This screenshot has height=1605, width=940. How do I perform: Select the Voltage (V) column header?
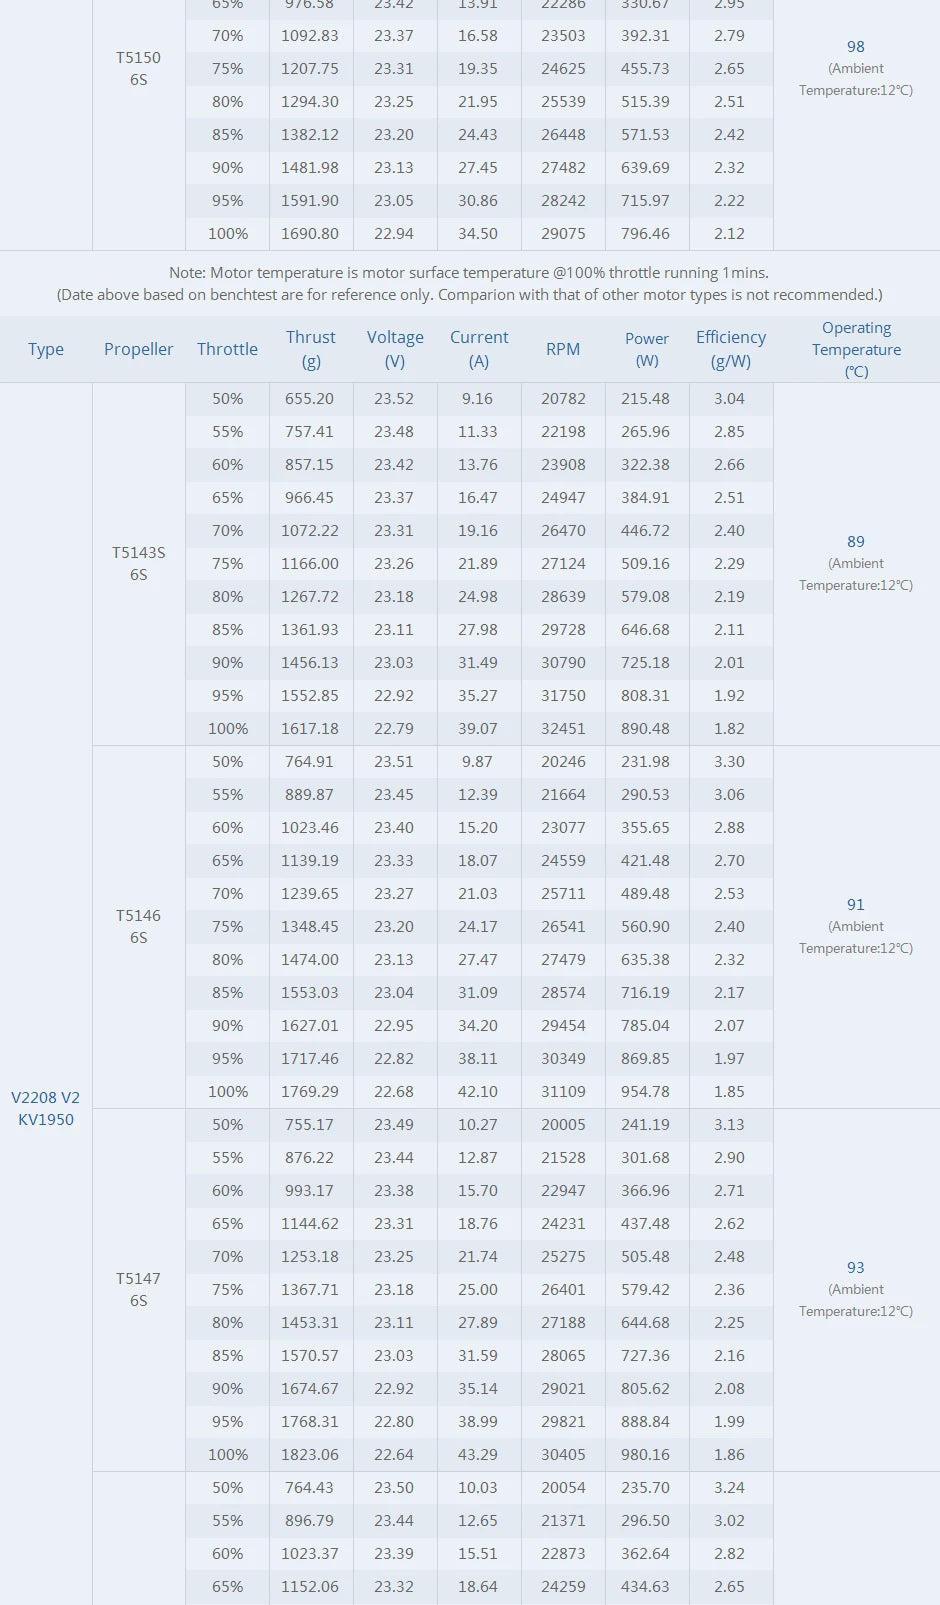tap(395, 349)
